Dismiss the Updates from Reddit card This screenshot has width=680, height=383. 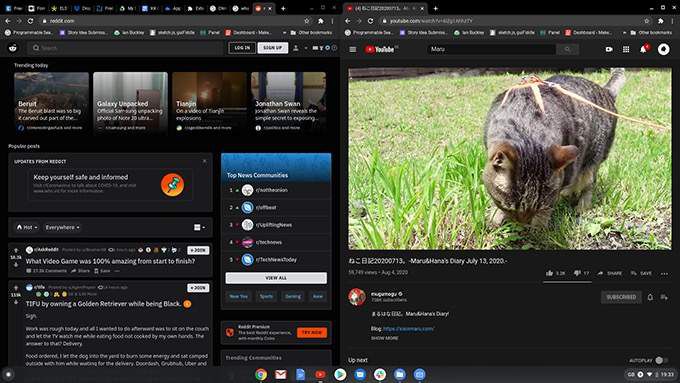click(205, 161)
